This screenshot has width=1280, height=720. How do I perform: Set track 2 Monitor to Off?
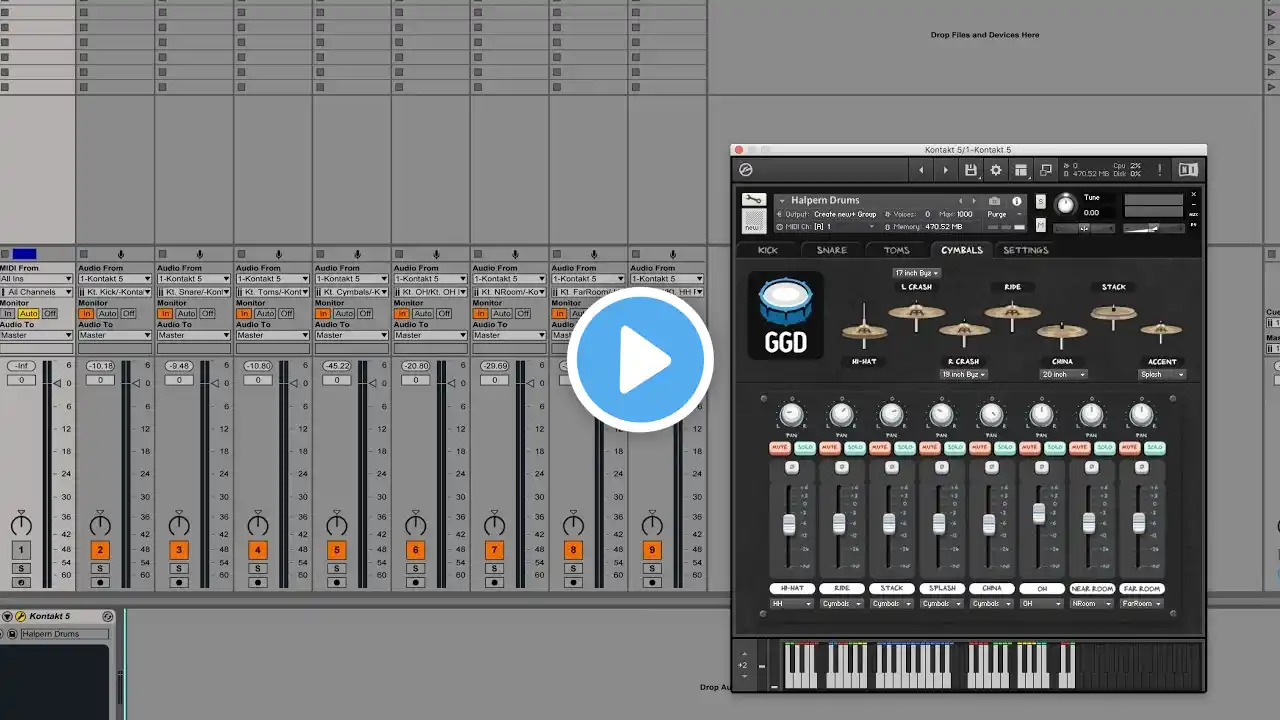pyautogui.click(x=129, y=314)
